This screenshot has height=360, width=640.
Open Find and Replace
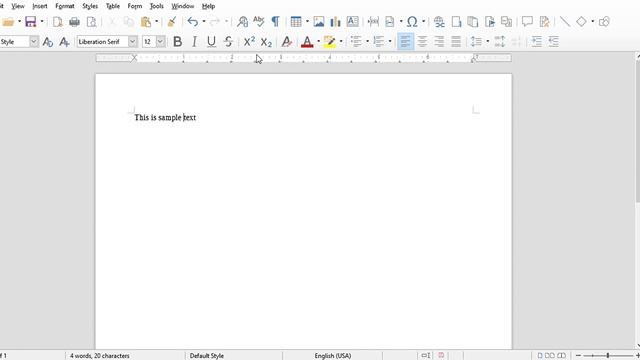(242, 22)
